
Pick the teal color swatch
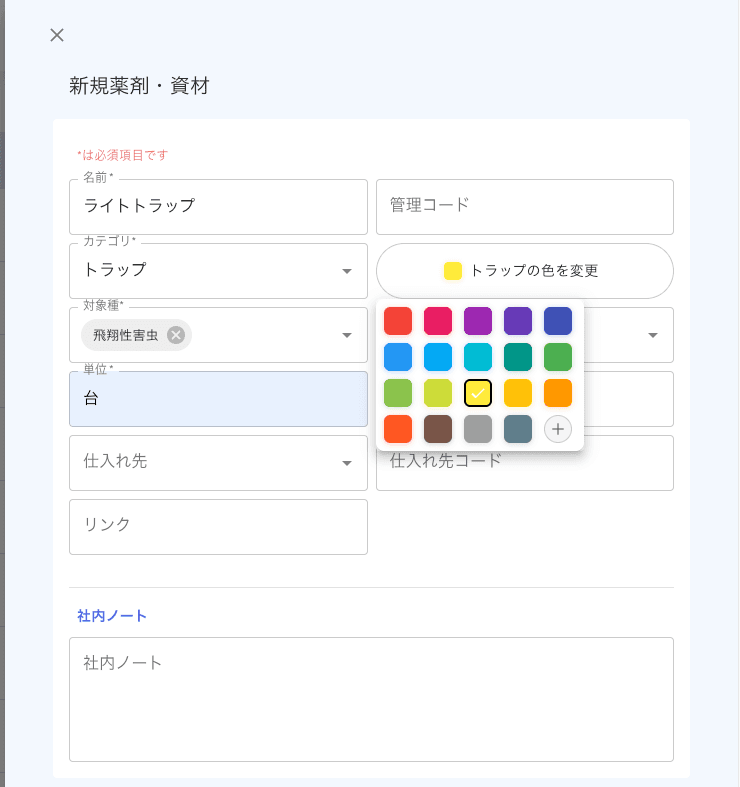(x=518, y=357)
